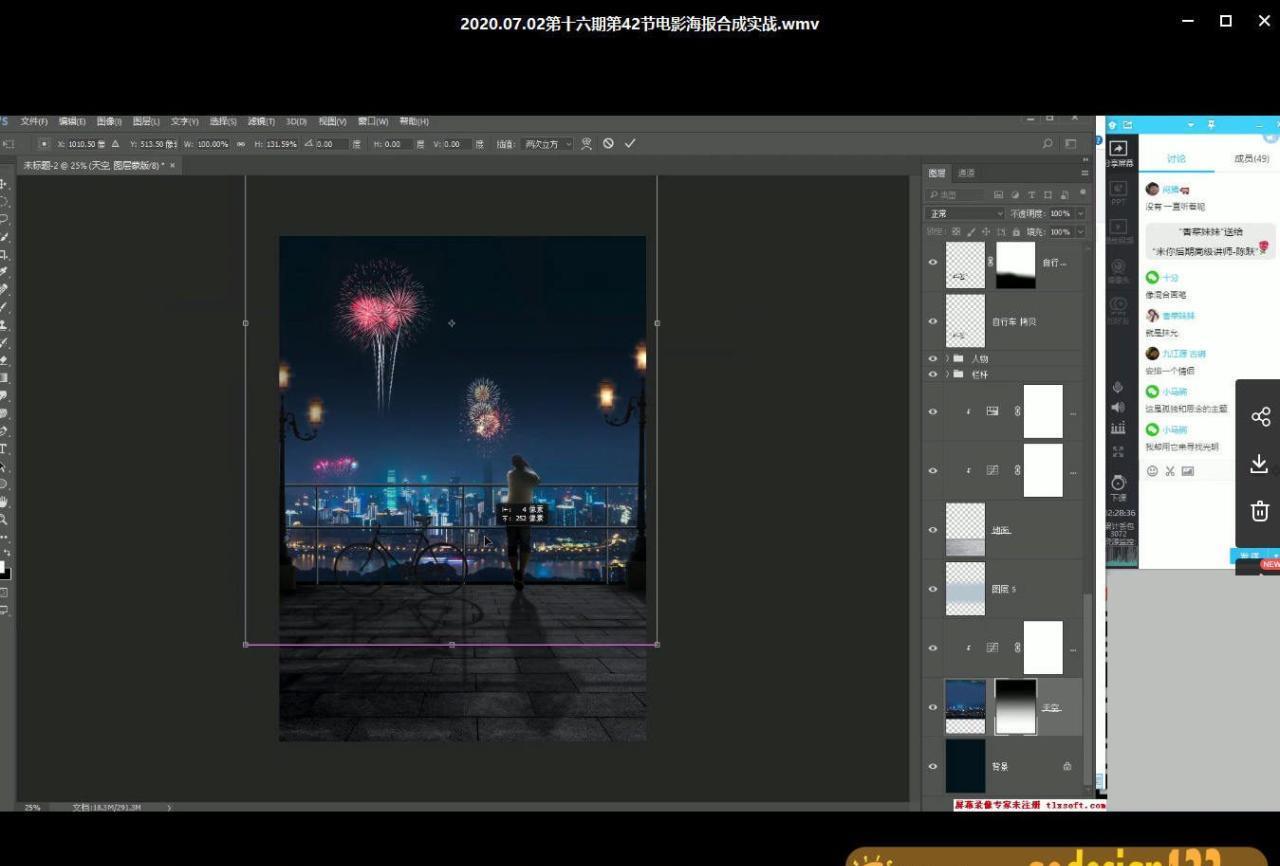Hide the 人物 group layer
Image resolution: width=1280 pixels, height=866 pixels.
coord(933,358)
